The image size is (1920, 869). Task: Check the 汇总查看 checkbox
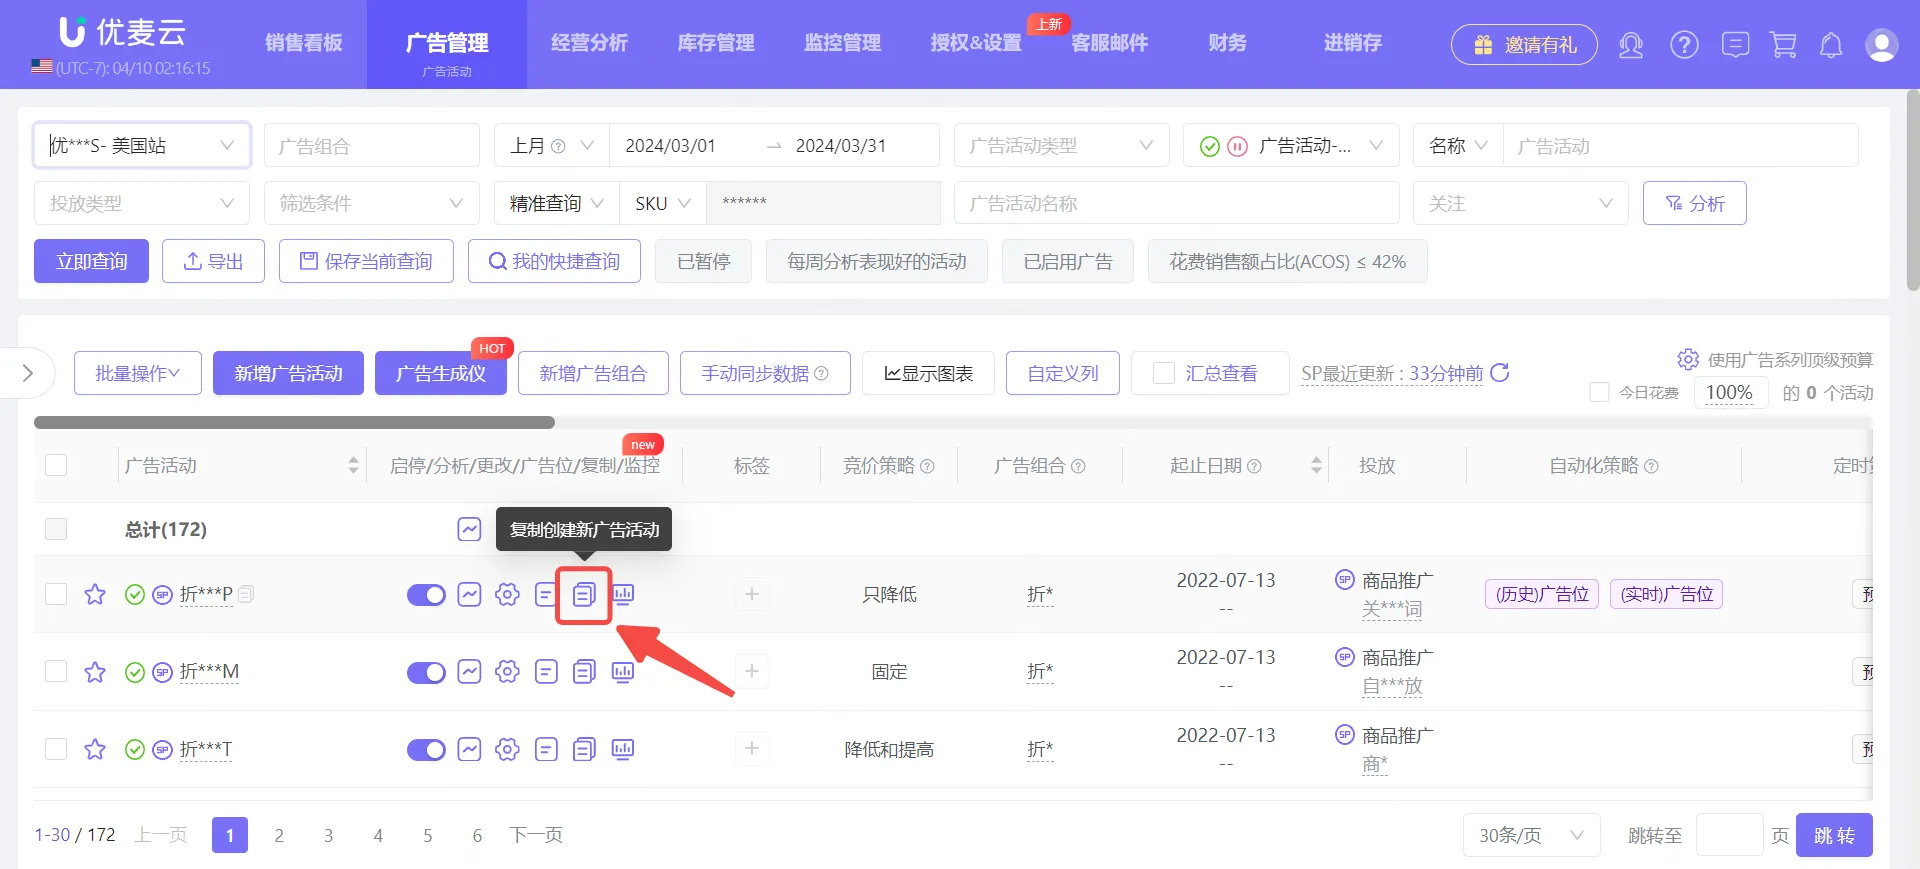click(1164, 373)
